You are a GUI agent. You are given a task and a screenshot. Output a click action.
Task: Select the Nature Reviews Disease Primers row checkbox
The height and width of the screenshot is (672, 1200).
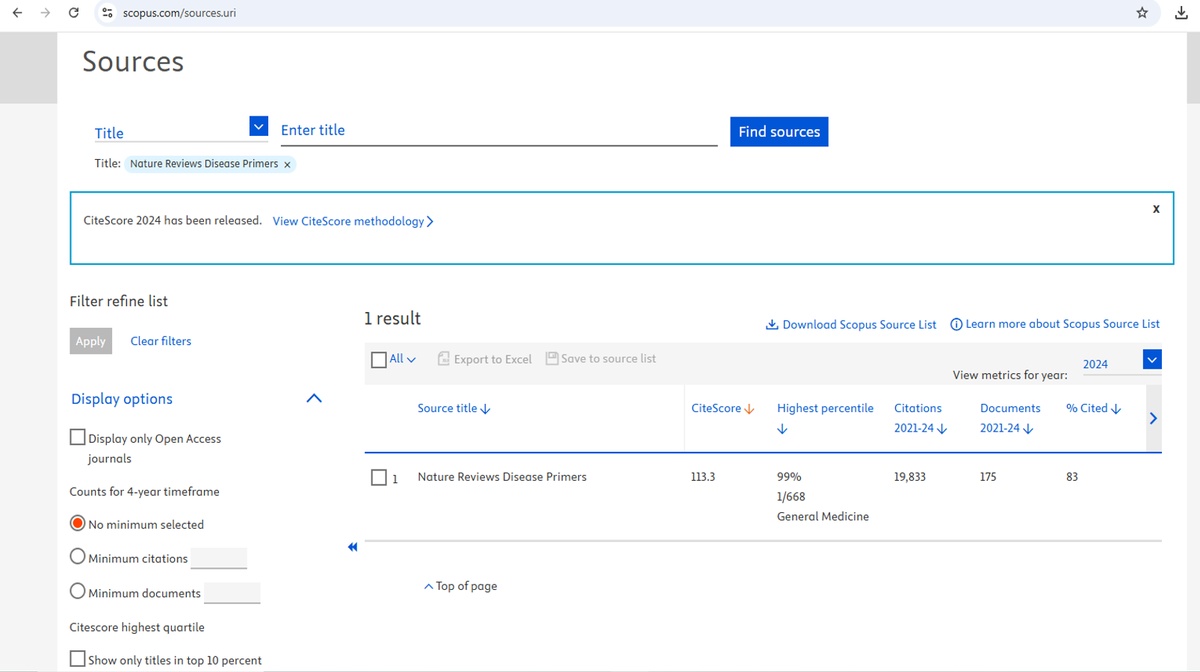tap(379, 478)
